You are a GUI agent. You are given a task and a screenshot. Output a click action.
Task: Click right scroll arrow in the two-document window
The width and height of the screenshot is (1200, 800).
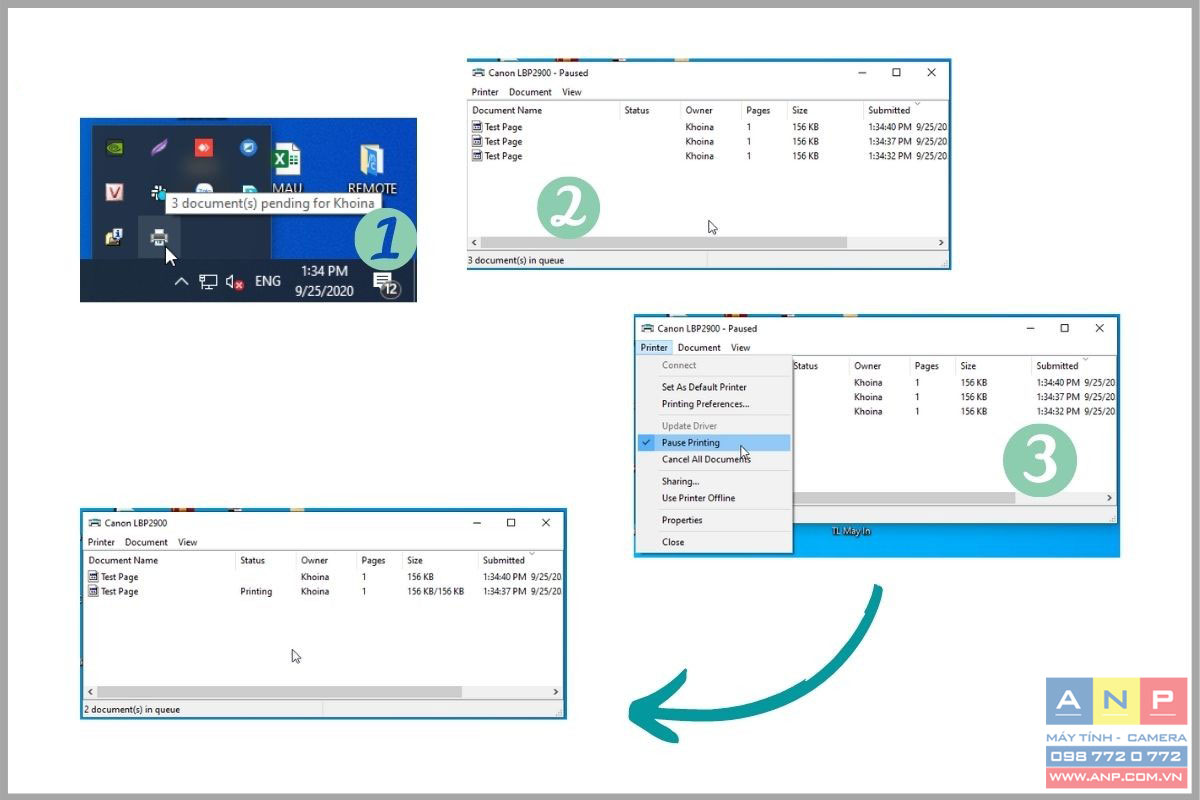556,691
